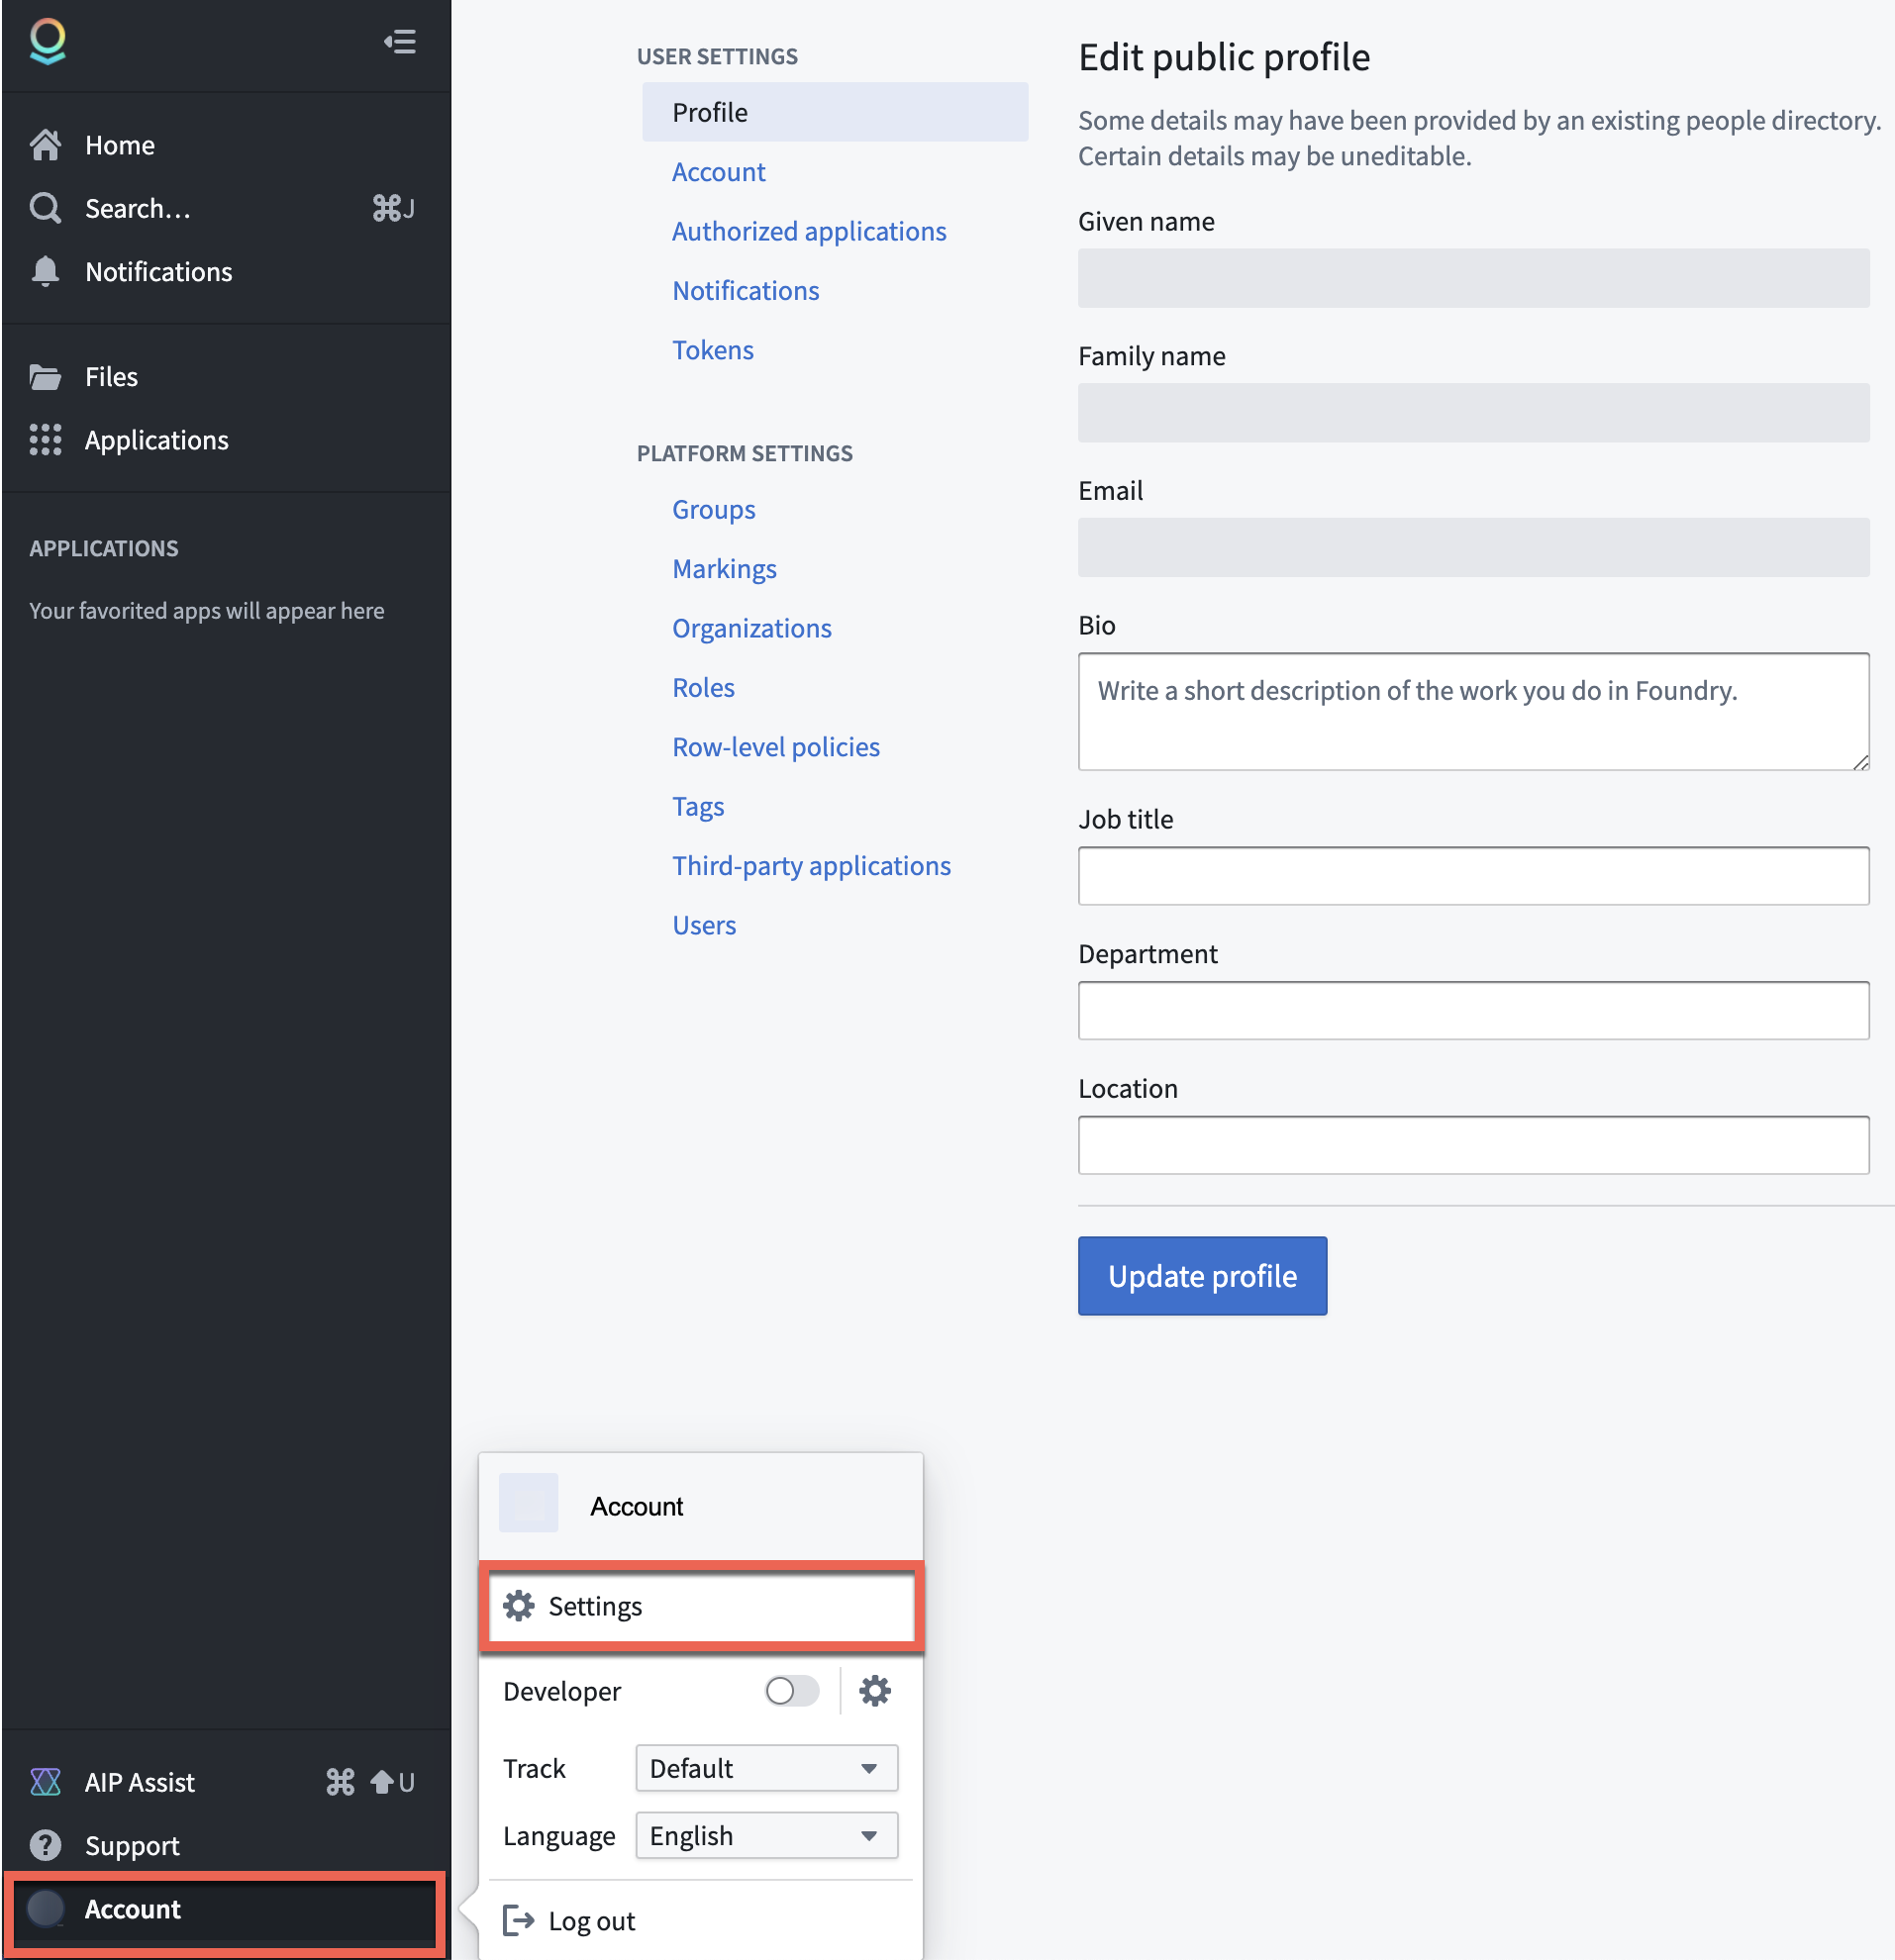The height and width of the screenshot is (1960, 1895).
Task: Click the Family name field
Action: point(1473,412)
